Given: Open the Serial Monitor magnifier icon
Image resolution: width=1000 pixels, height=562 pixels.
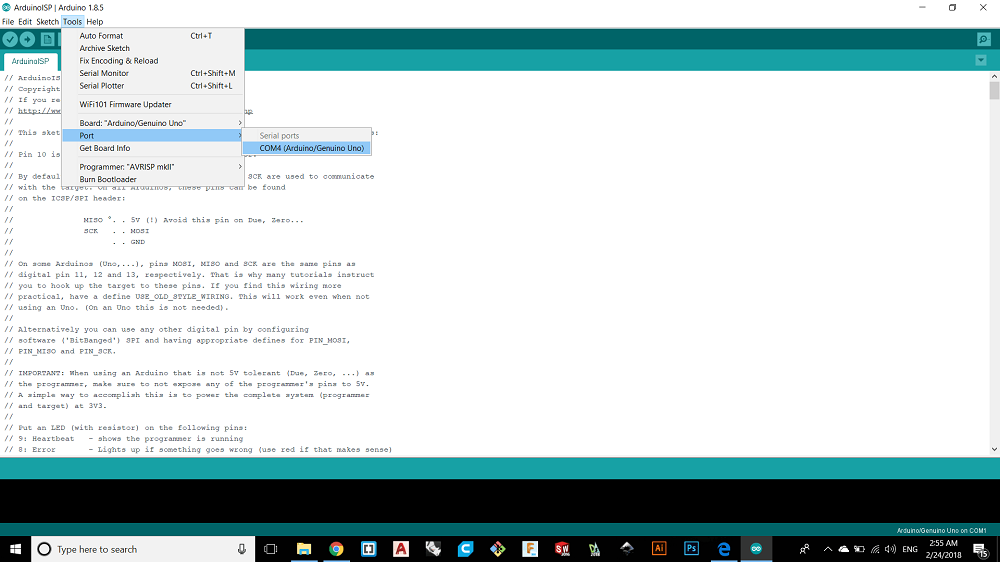Looking at the screenshot, I should tap(984, 40).
